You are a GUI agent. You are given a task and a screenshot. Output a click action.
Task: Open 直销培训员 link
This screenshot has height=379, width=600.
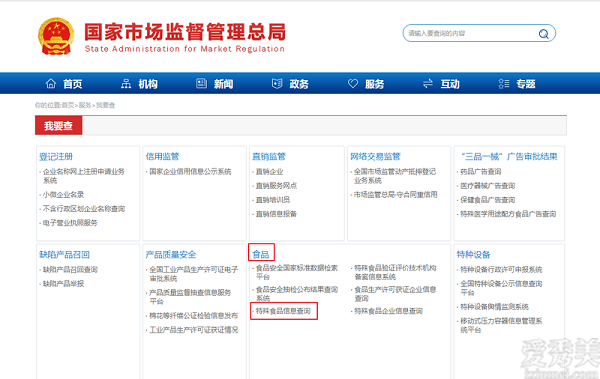point(272,200)
